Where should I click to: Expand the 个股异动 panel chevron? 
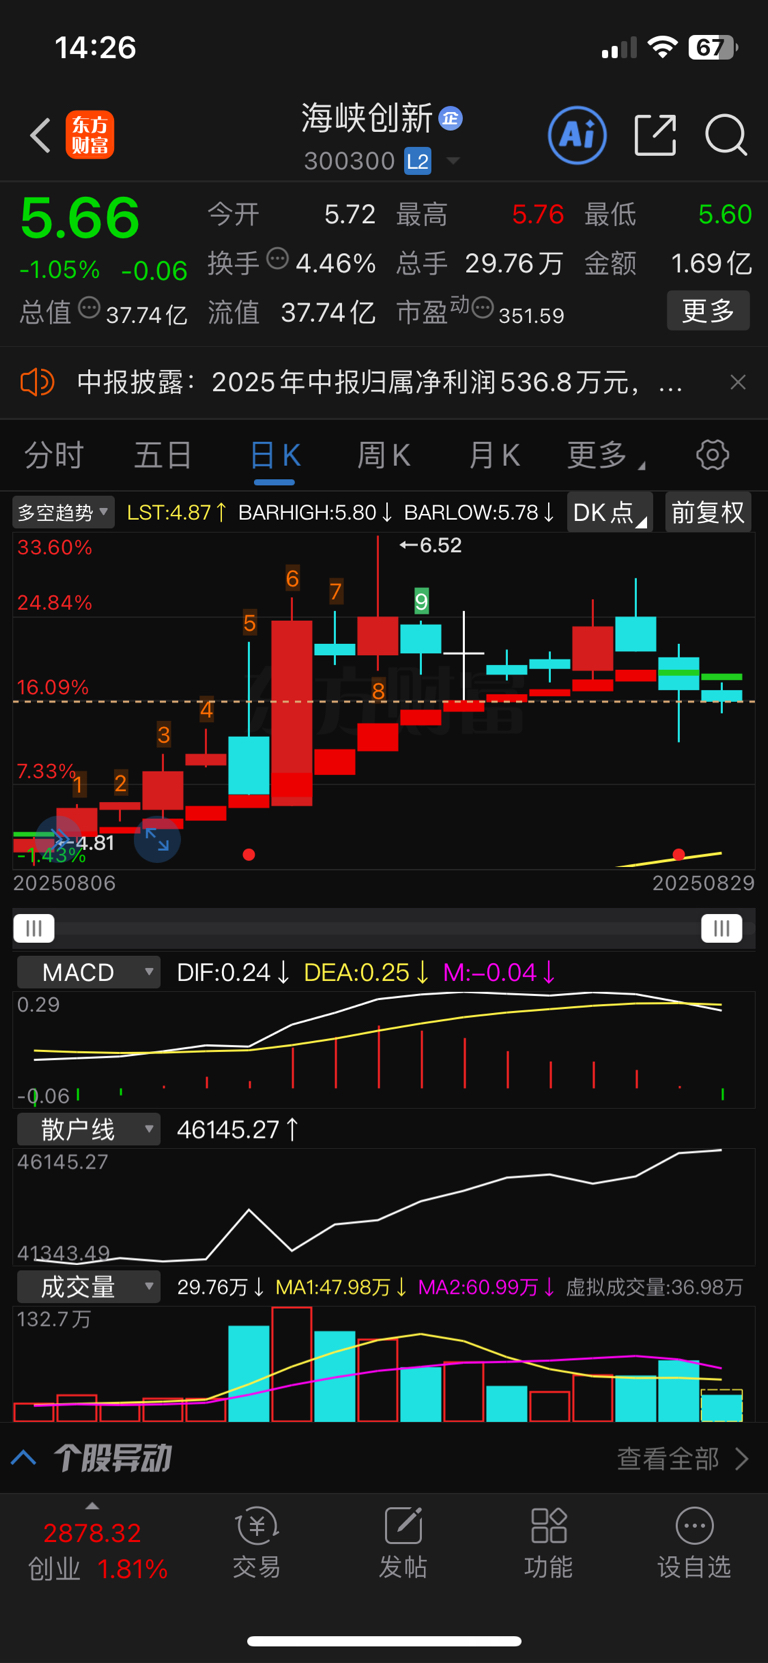[x=24, y=1458]
